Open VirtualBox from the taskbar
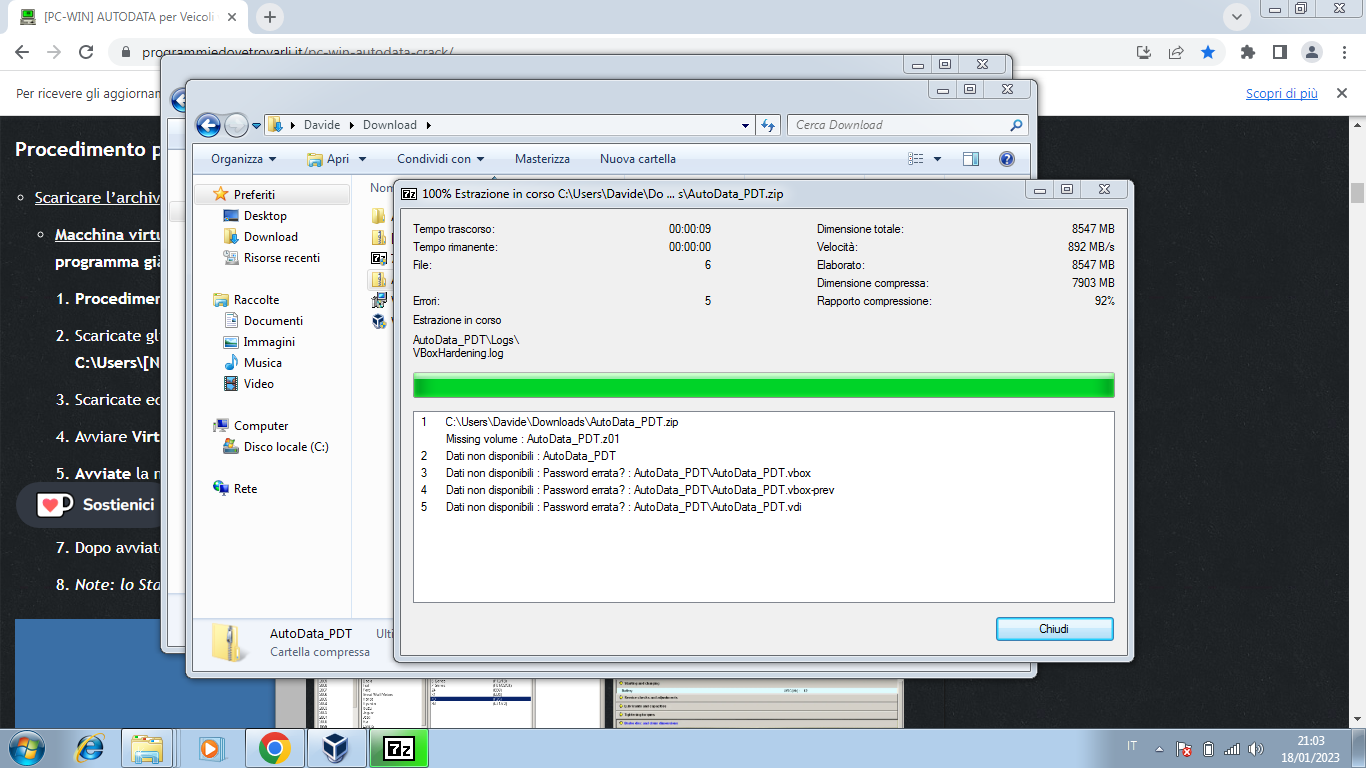The width and height of the screenshot is (1366, 768). pyautogui.click(x=337, y=748)
